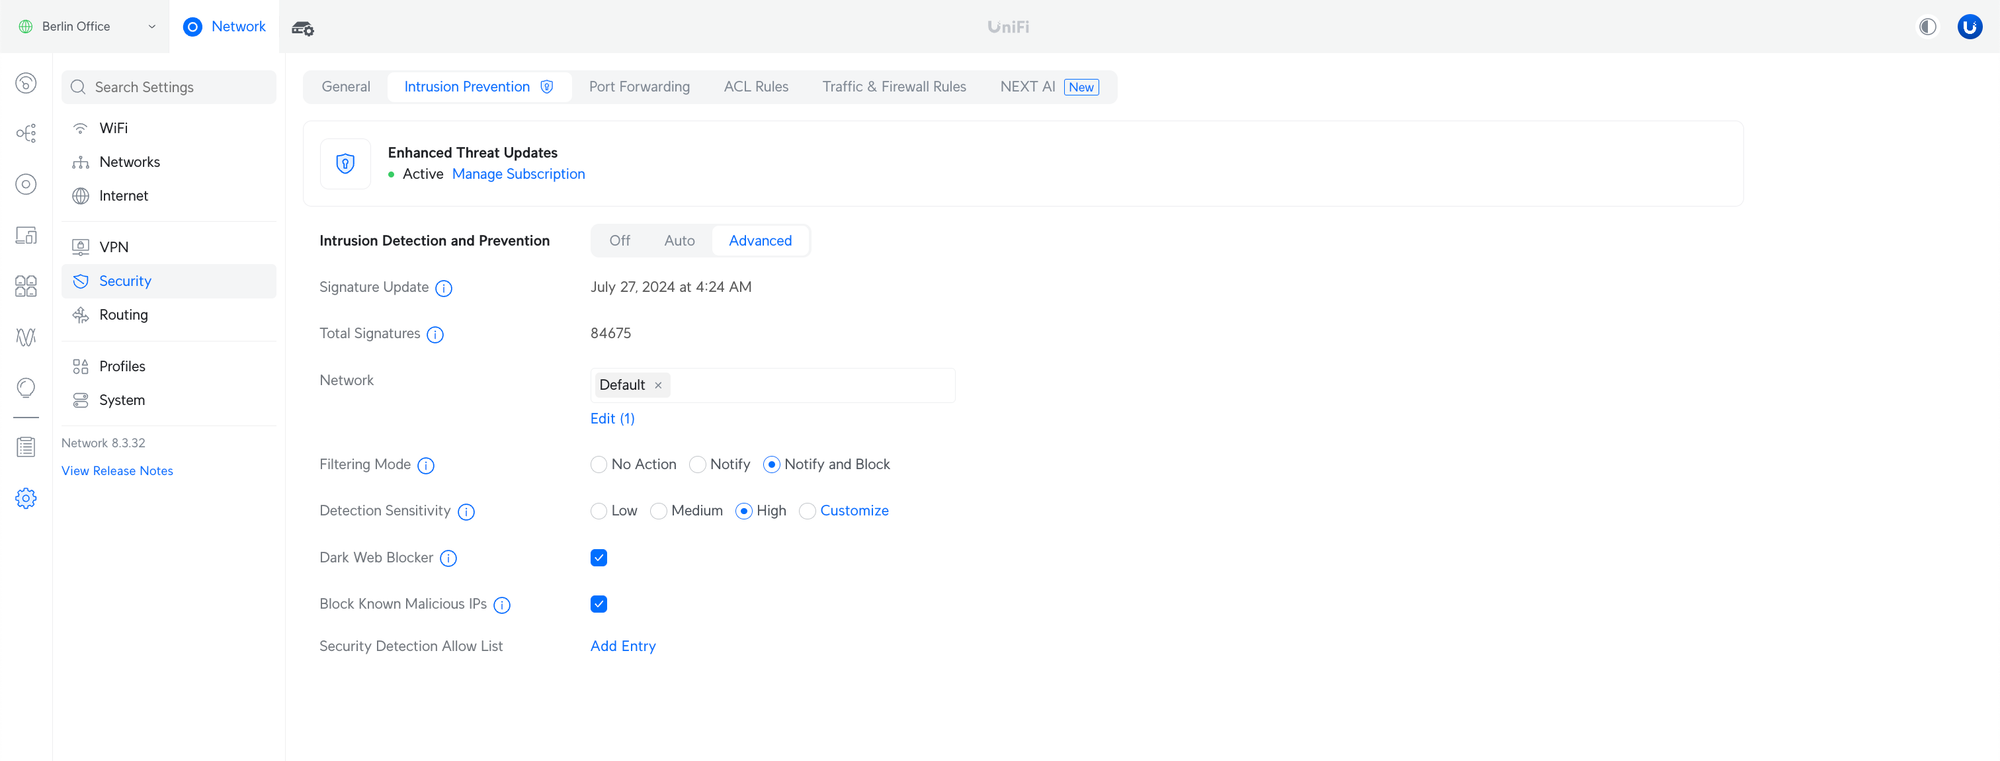Click Add Entry for allow list
The width and height of the screenshot is (2000, 761).
click(623, 646)
